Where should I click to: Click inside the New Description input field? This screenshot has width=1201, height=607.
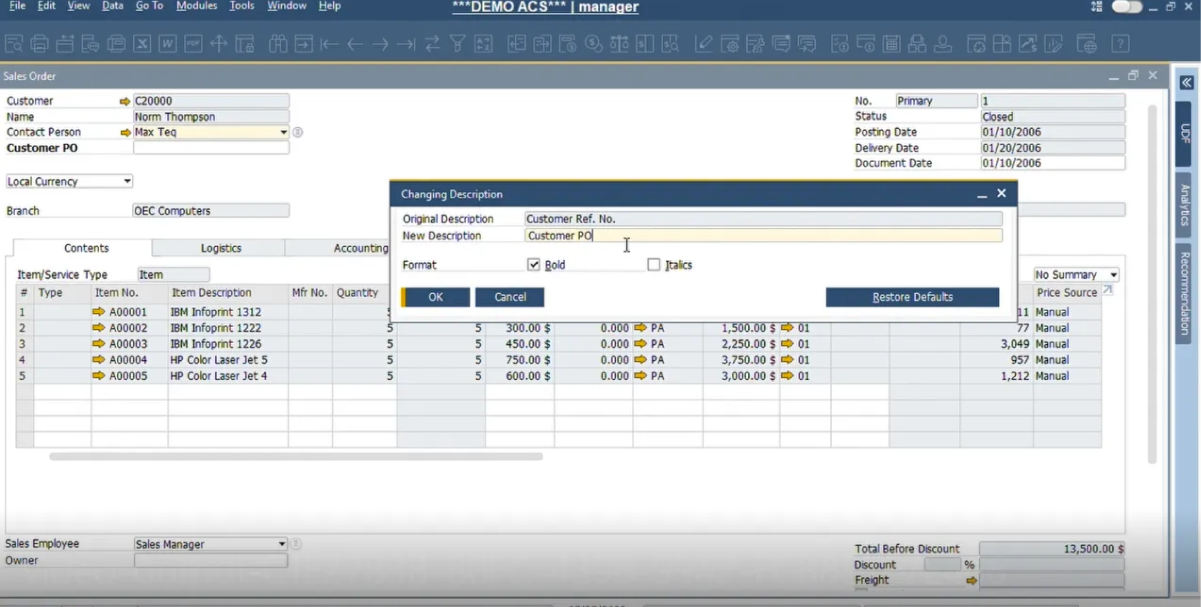pyautogui.click(x=760, y=235)
